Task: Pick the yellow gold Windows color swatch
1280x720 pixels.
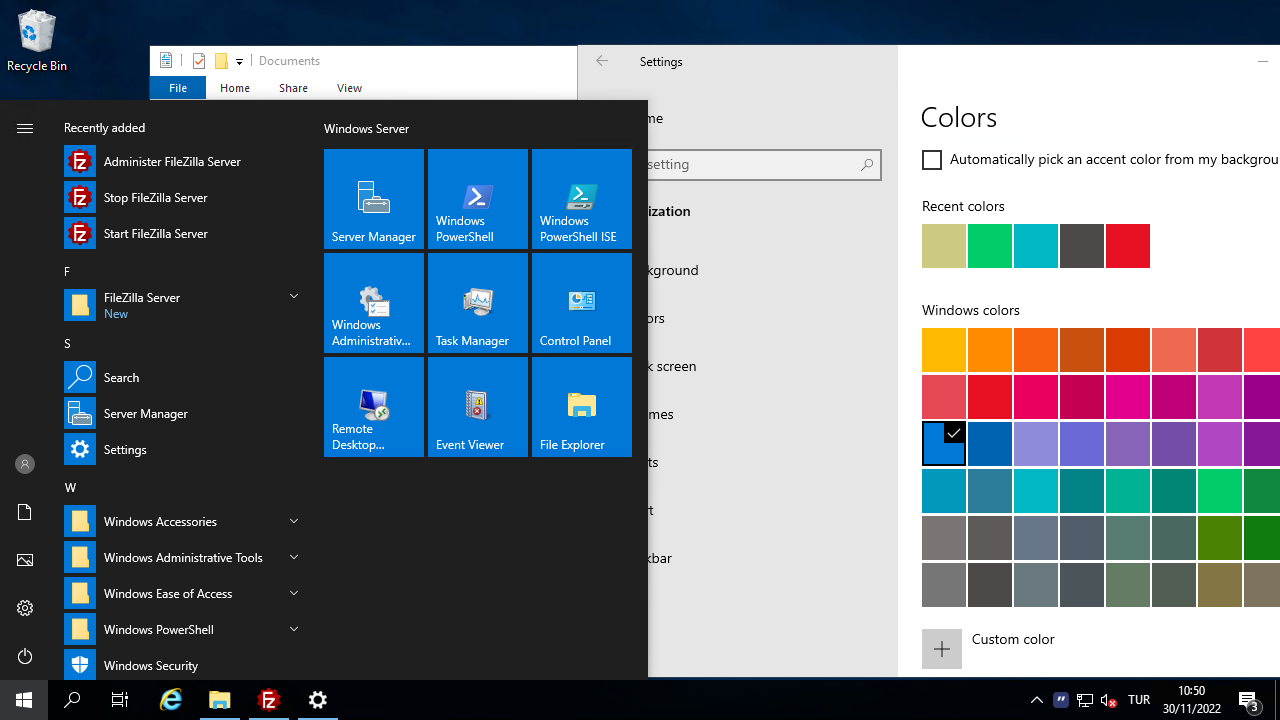Action: click(944, 350)
